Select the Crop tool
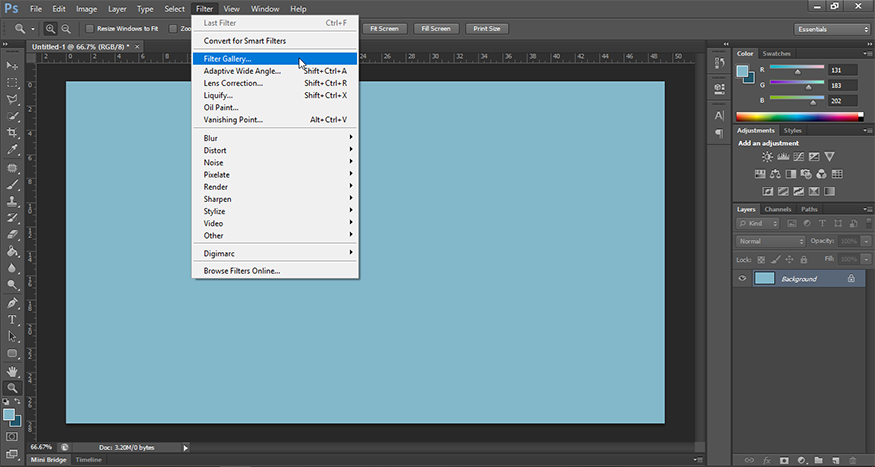This screenshot has height=467, width=875. (x=12, y=133)
